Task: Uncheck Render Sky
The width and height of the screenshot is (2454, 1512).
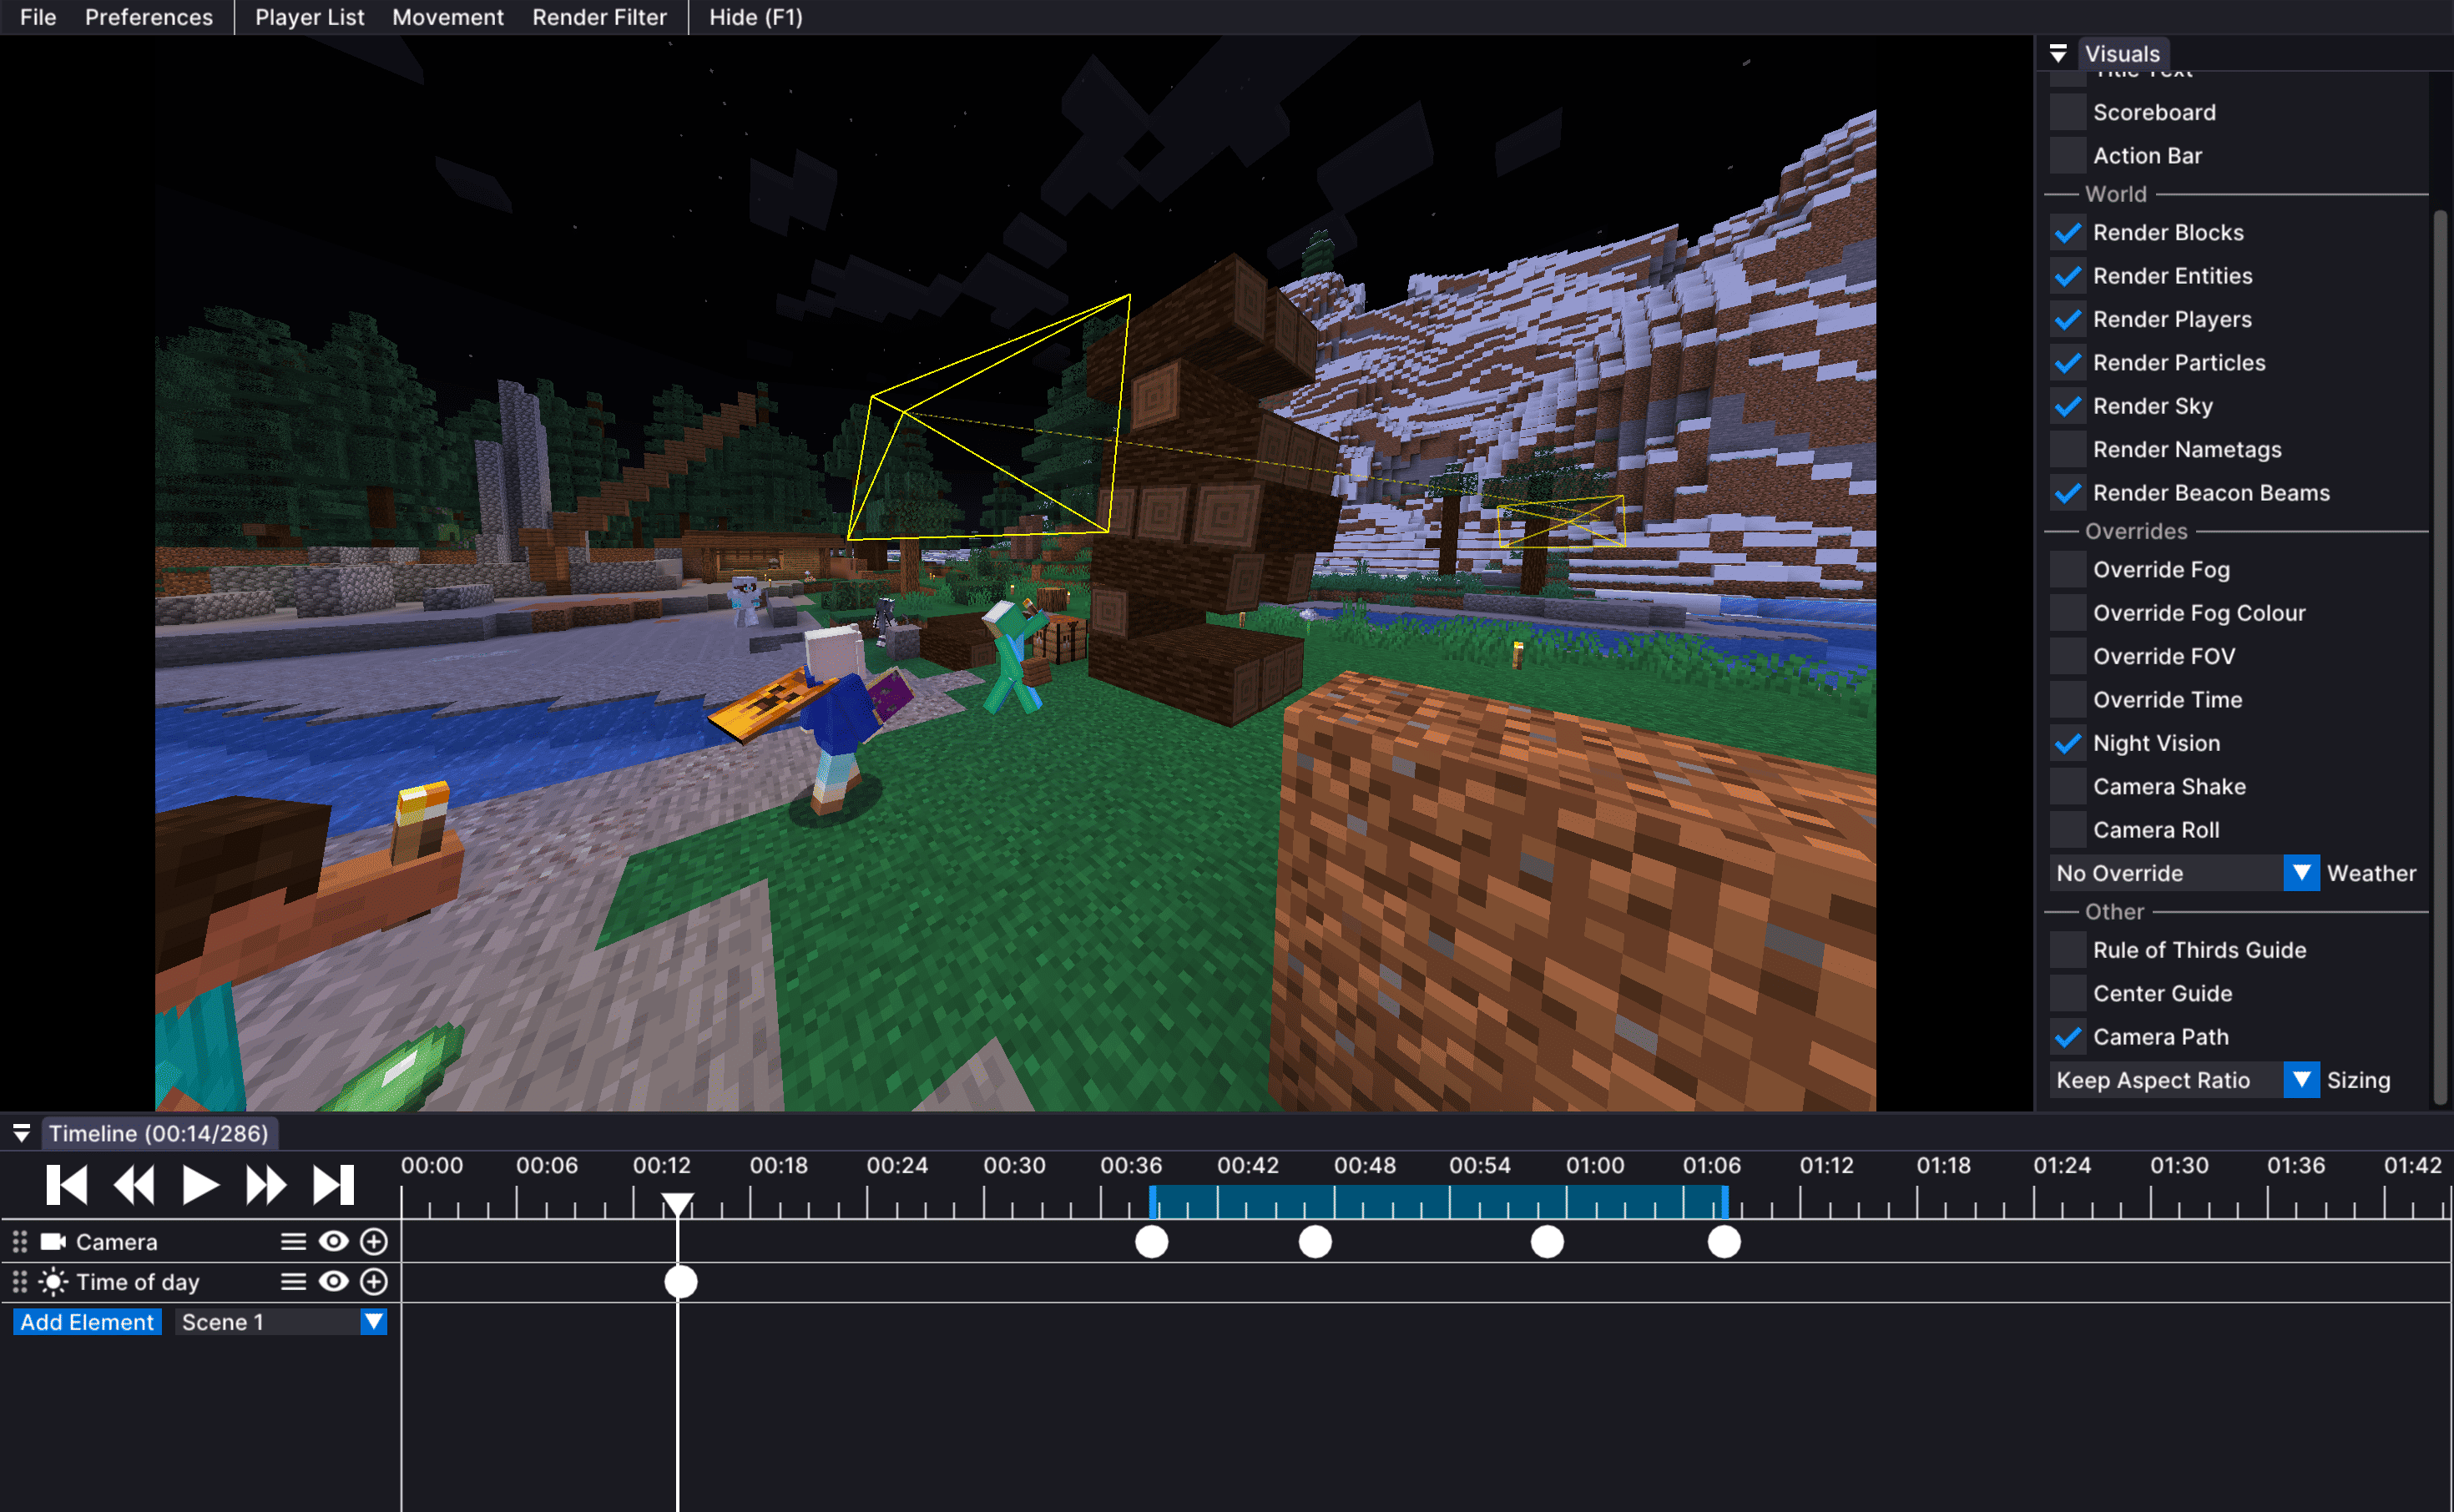Action: click(2067, 406)
